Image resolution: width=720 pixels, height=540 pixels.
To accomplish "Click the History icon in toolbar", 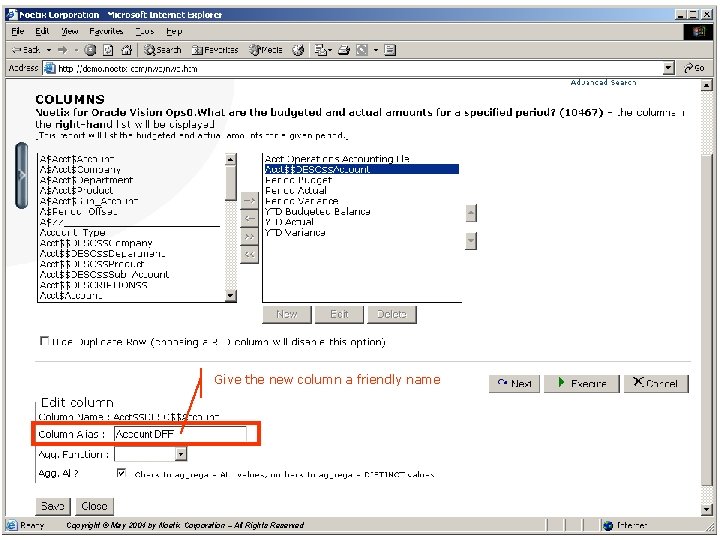I will coord(298,50).
